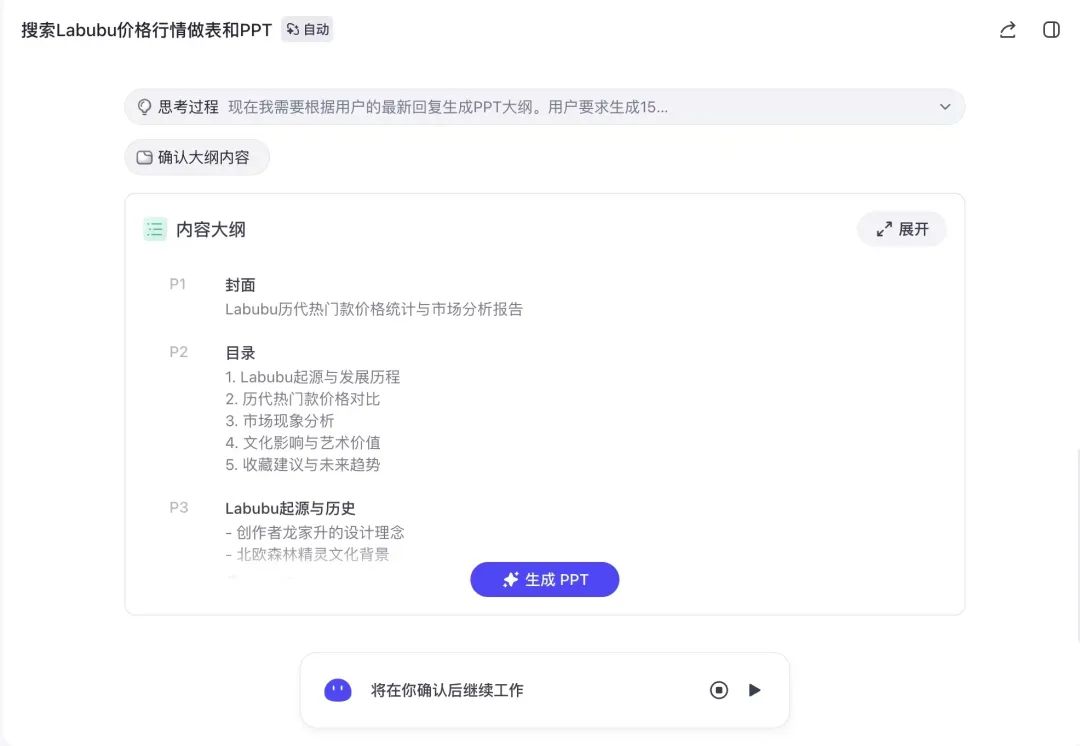
Task: Click the lightbulb icon beside 思考过程
Action: (144, 107)
